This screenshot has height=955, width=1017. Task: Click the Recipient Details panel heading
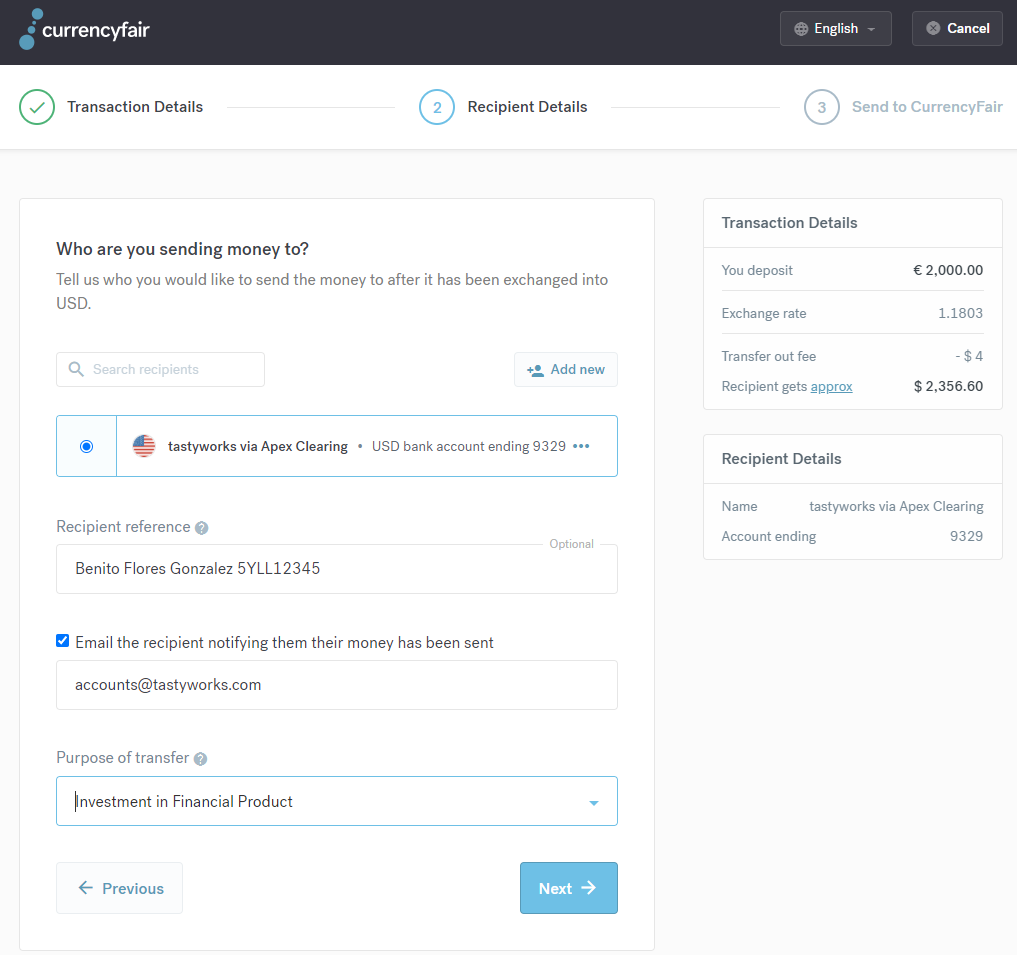point(782,459)
